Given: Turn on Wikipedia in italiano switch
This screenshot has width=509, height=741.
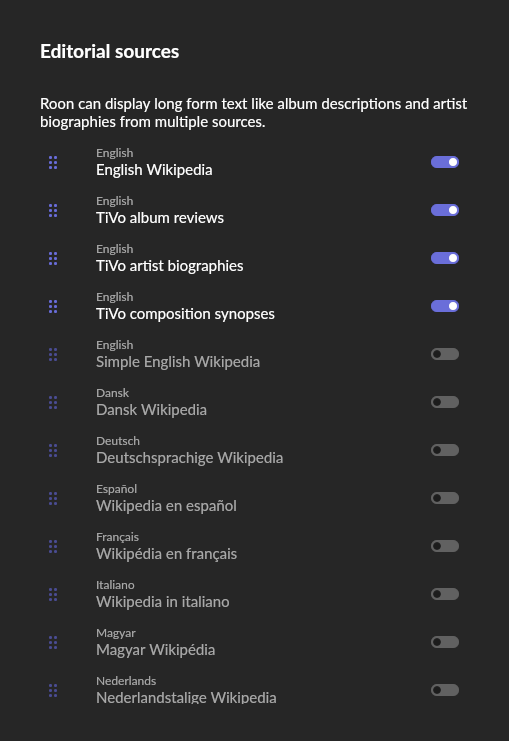Looking at the screenshot, I should (445, 594).
